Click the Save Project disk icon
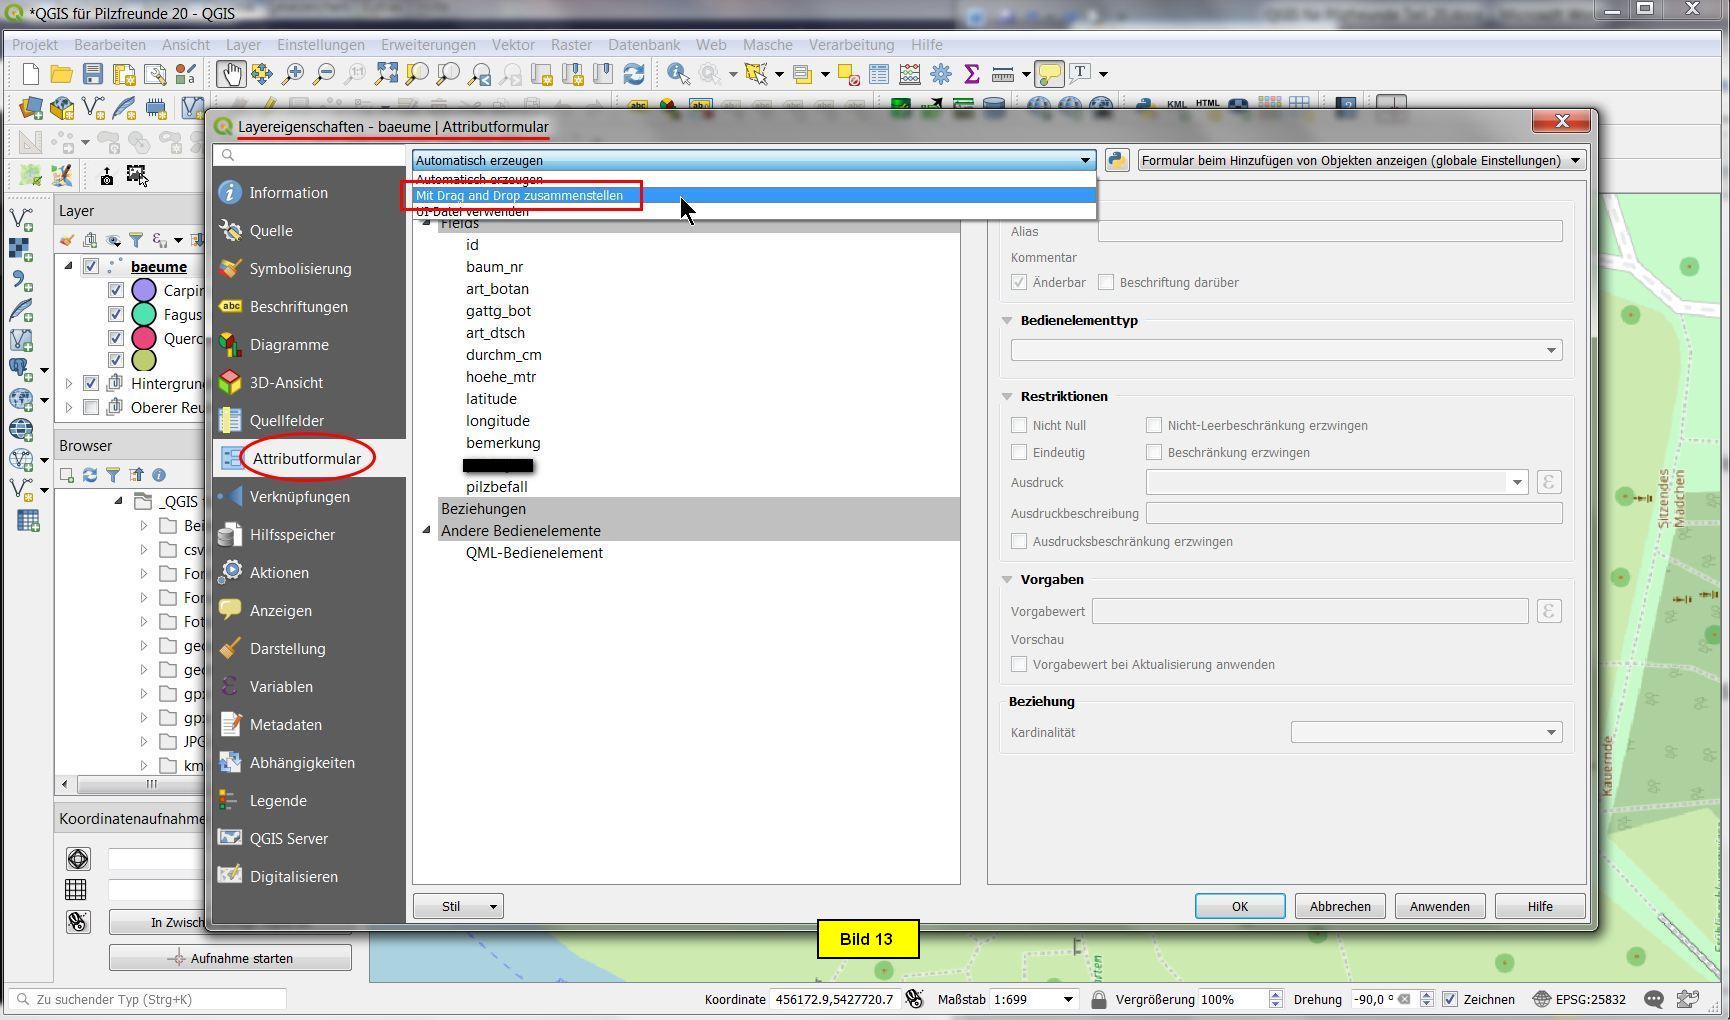This screenshot has height=1020, width=1730. point(93,74)
